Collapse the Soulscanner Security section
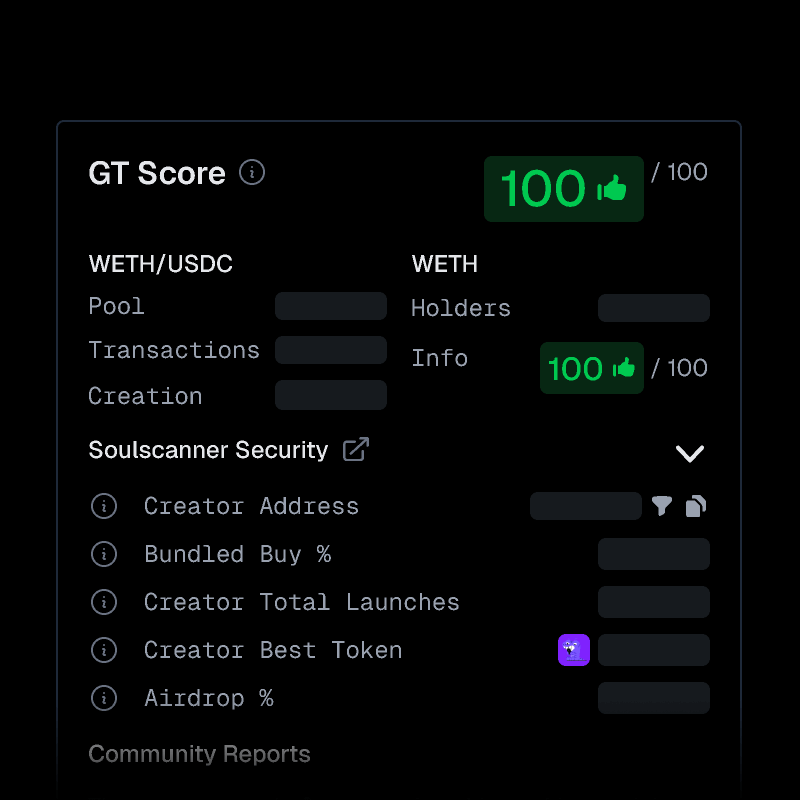 coord(690,453)
